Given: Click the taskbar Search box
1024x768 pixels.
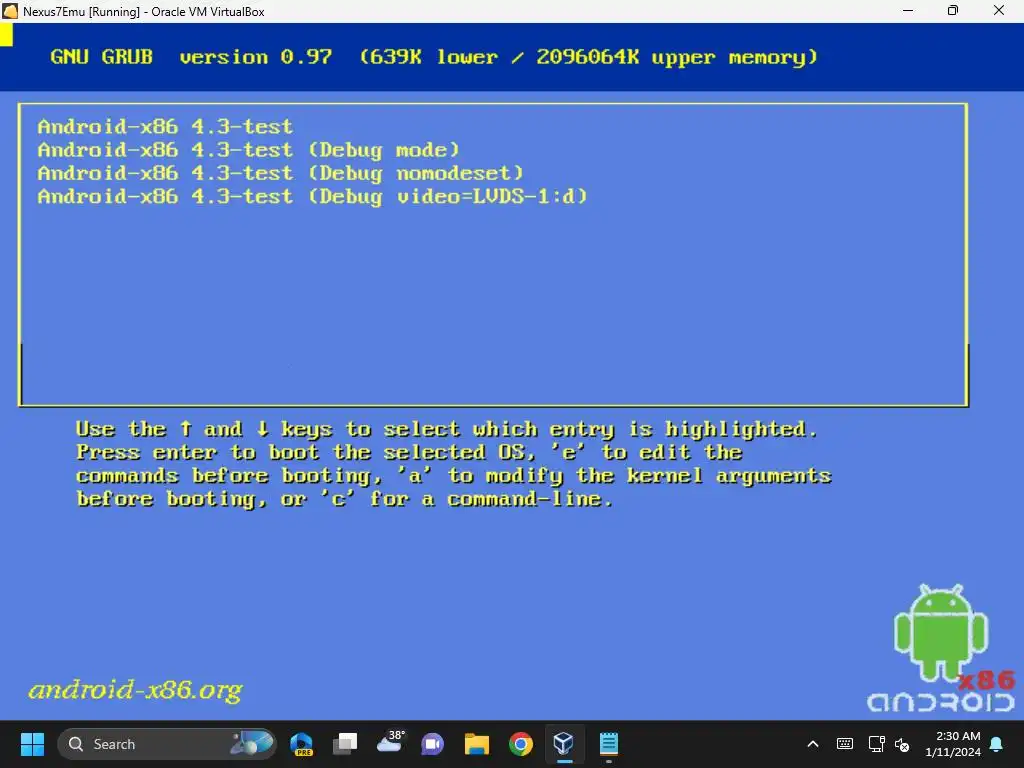Looking at the screenshot, I should (x=167, y=744).
